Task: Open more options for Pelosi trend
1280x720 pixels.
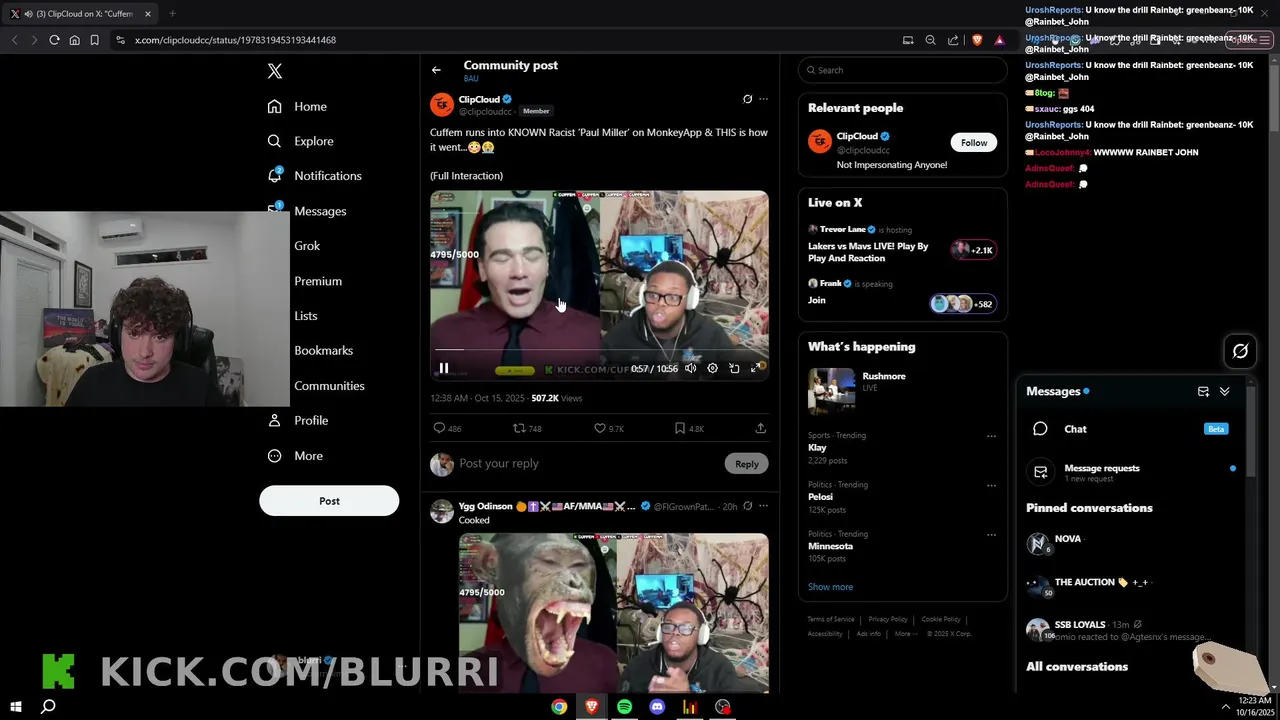Action: [991, 485]
